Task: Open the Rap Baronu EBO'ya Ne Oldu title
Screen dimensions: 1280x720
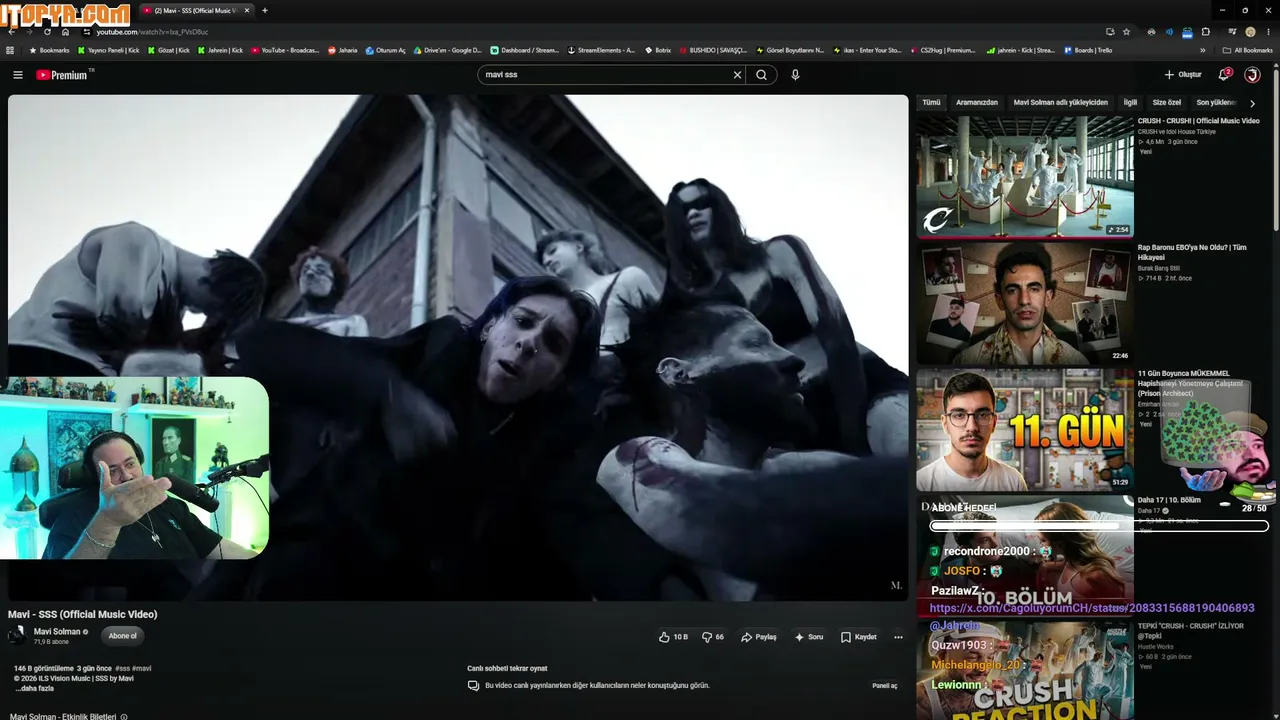Action: [1191, 252]
